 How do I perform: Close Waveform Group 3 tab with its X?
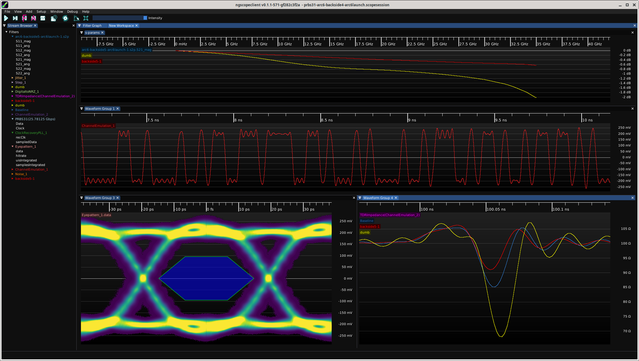[x=118, y=198]
